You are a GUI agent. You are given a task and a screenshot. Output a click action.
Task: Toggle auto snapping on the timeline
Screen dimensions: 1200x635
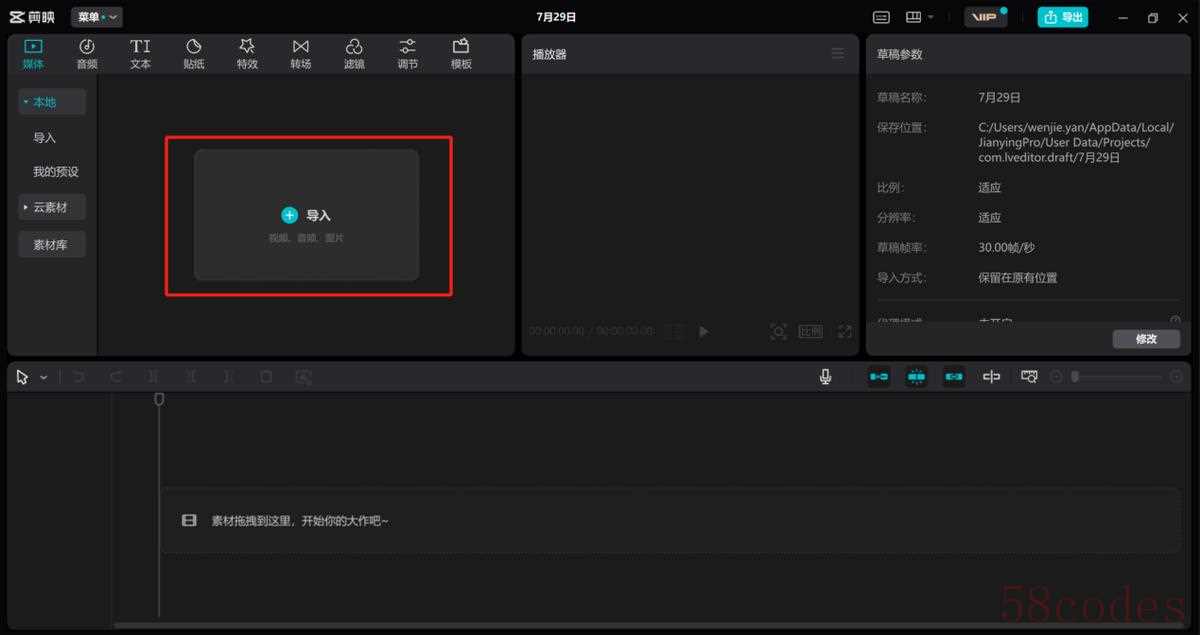point(917,377)
